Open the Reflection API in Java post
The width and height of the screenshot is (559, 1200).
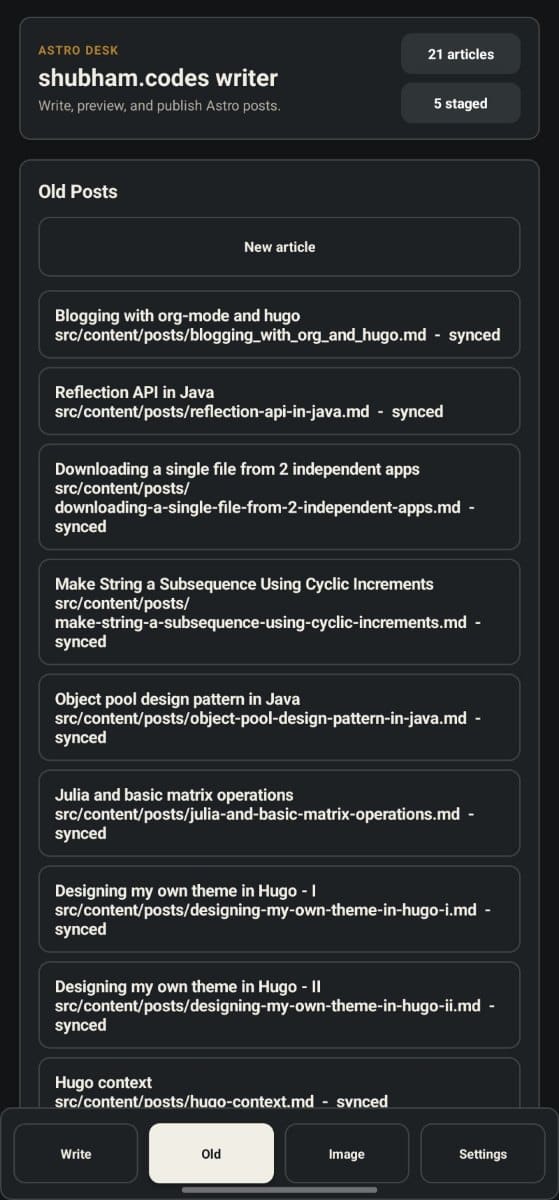[279, 401]
